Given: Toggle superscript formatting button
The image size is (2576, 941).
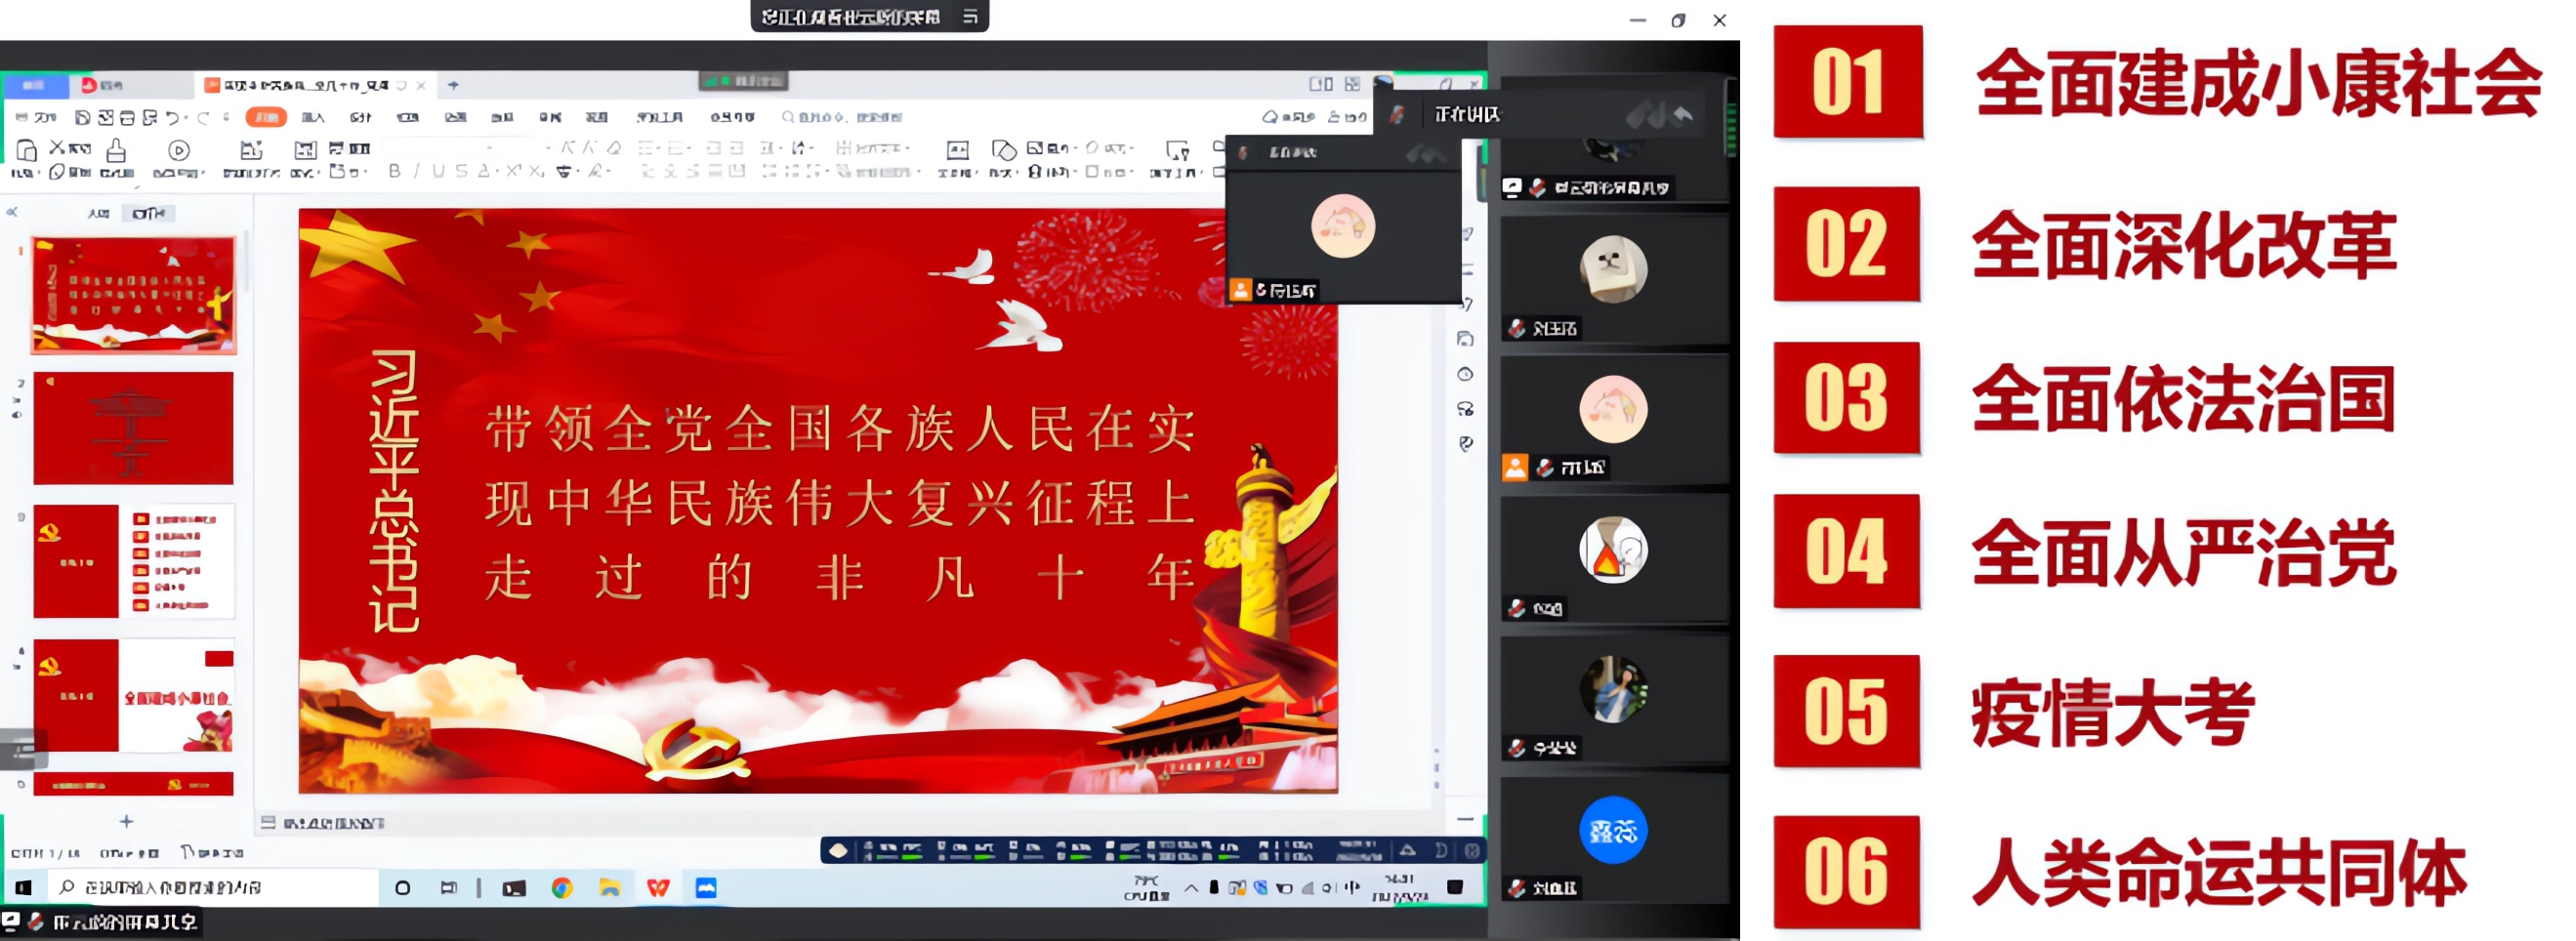Looking at the screenshot, I should 513,171.
